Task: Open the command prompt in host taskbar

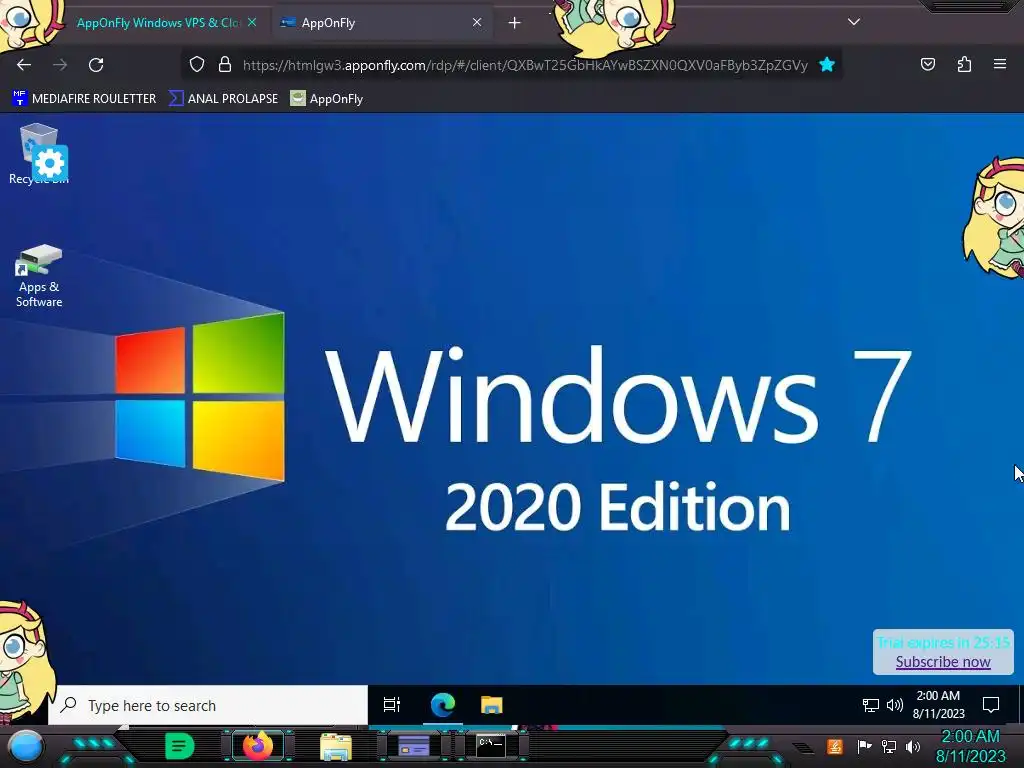Action: click(490, 745)
